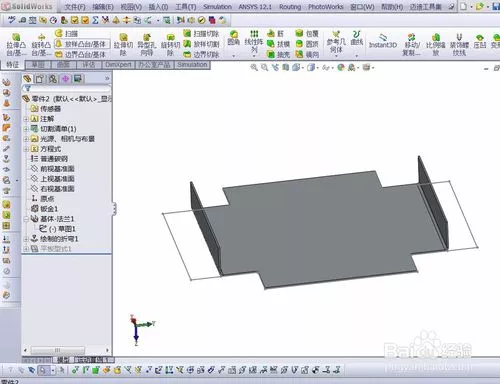Click the 比例缩放 (Scale) tool
Screen dimensions: 500x384
(x=436, y=44)
